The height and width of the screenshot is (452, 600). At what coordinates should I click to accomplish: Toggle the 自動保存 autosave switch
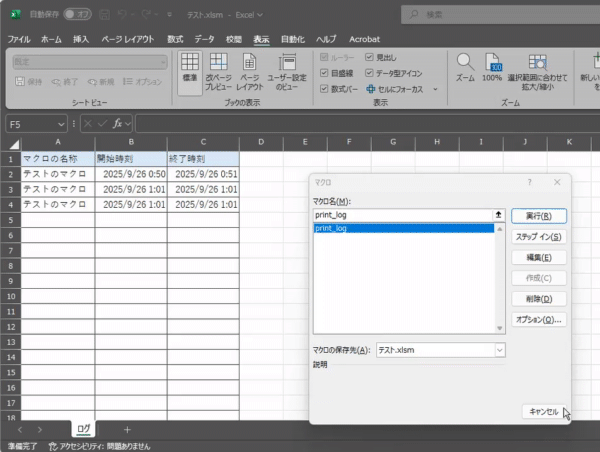[x=77, y=14]
